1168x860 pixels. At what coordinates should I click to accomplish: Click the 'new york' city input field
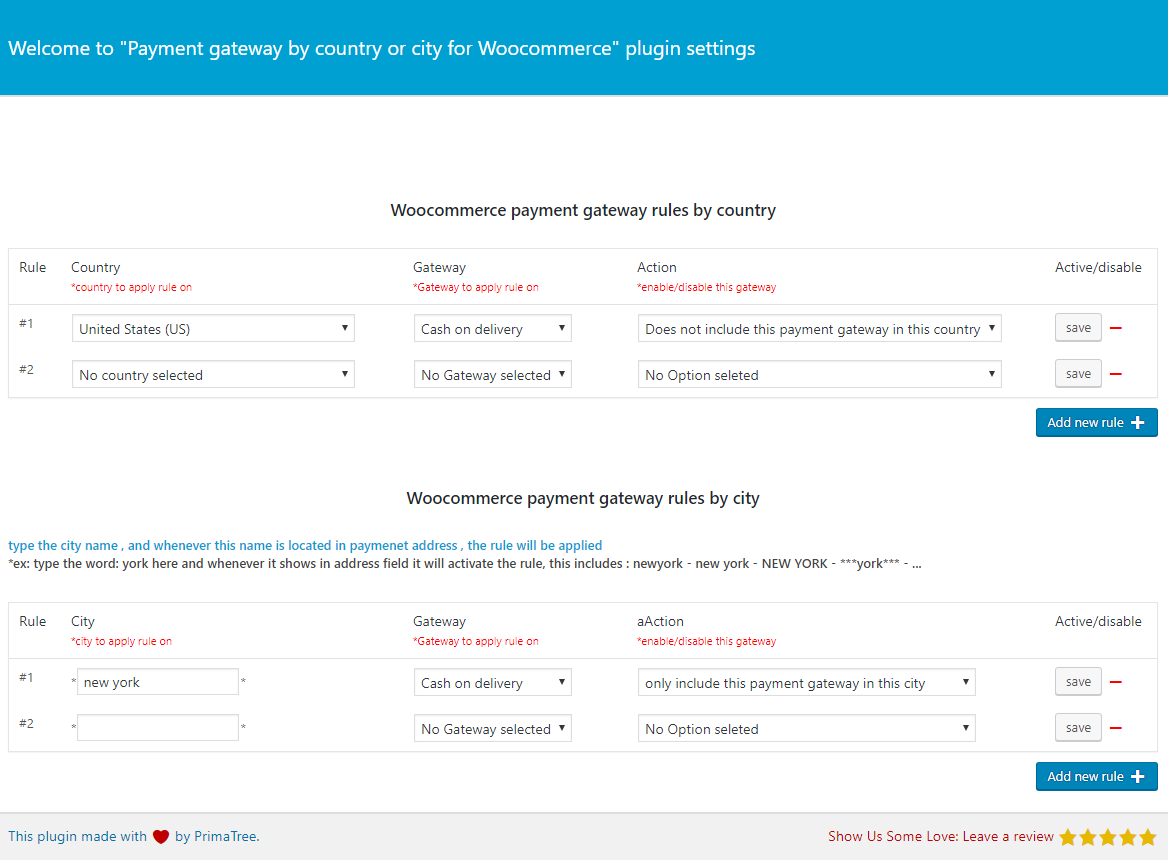[x=158, y=682]
